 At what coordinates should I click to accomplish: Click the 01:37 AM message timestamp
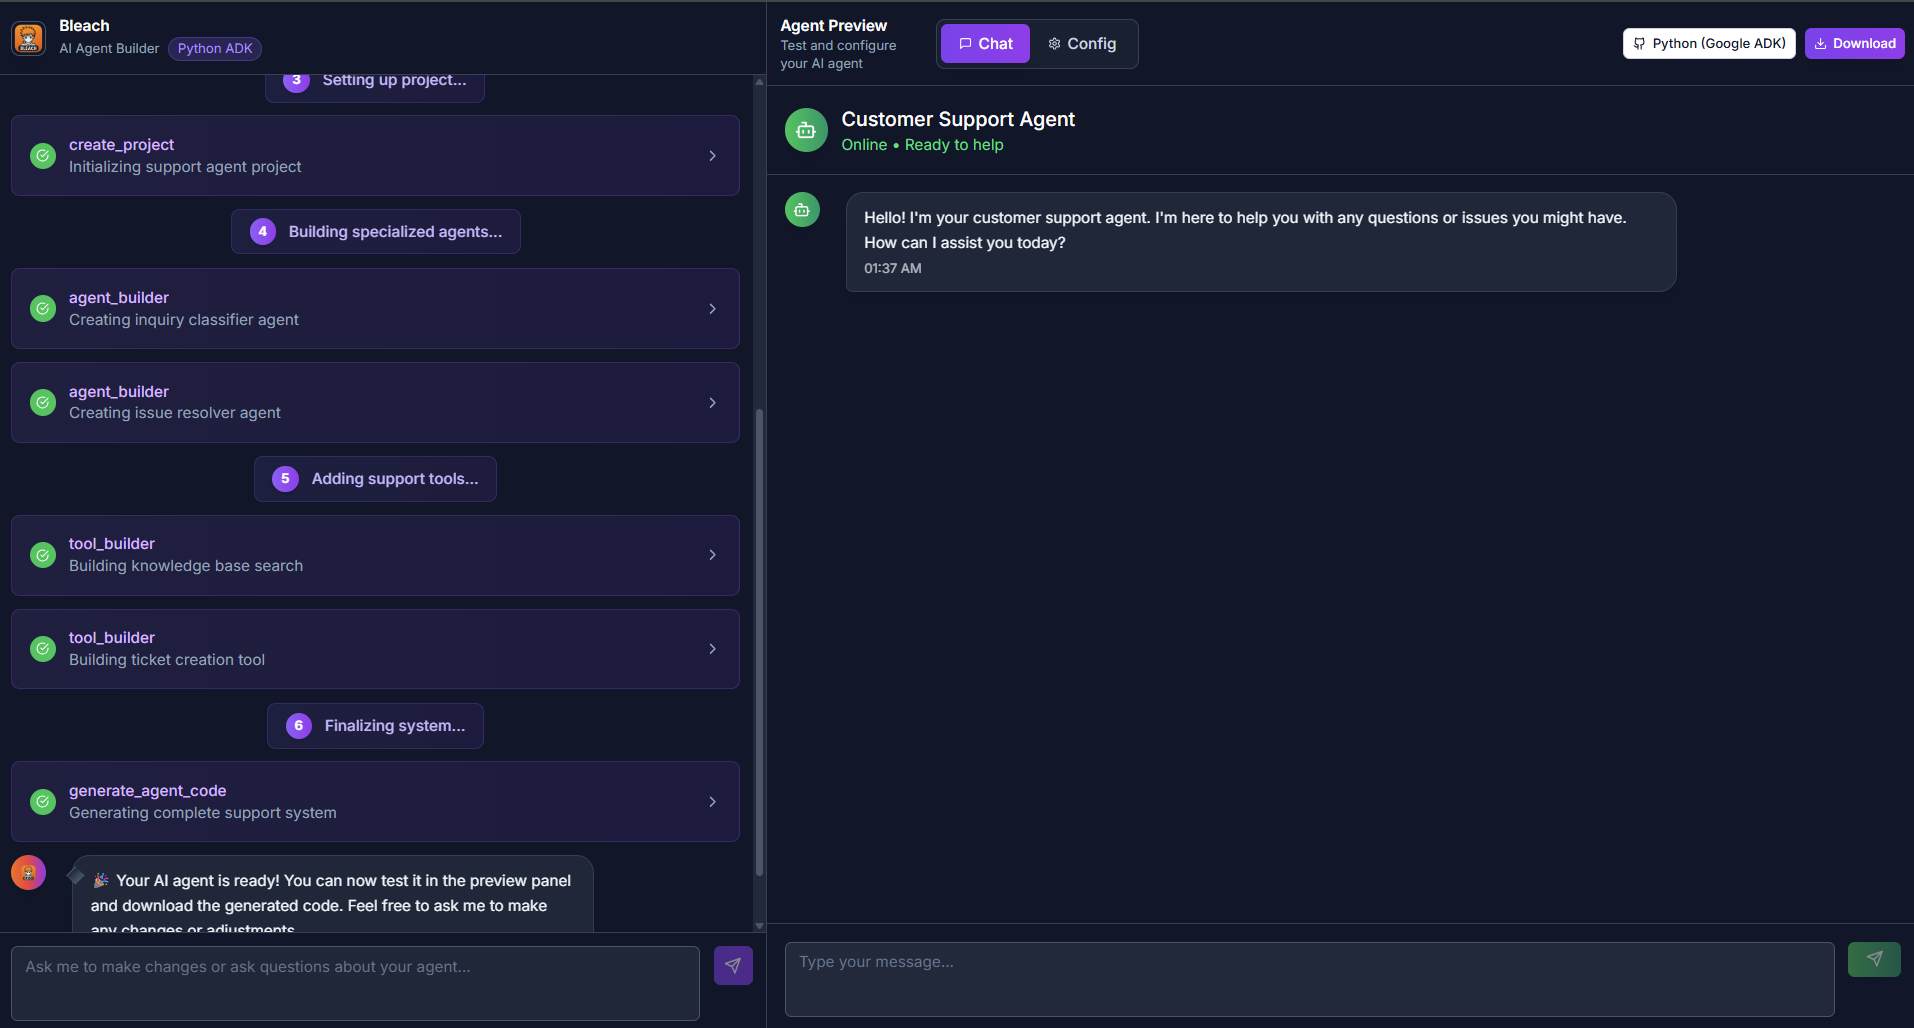point(893,268)
